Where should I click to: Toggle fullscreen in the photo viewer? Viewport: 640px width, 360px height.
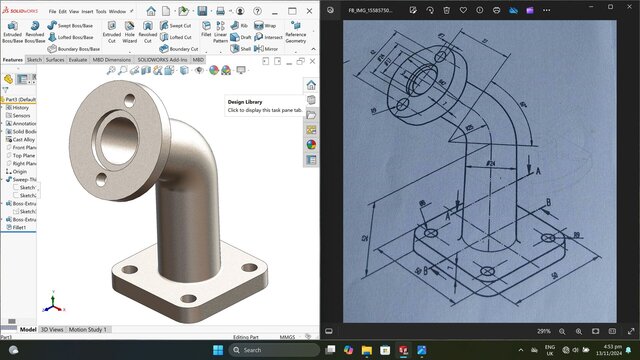631,331
